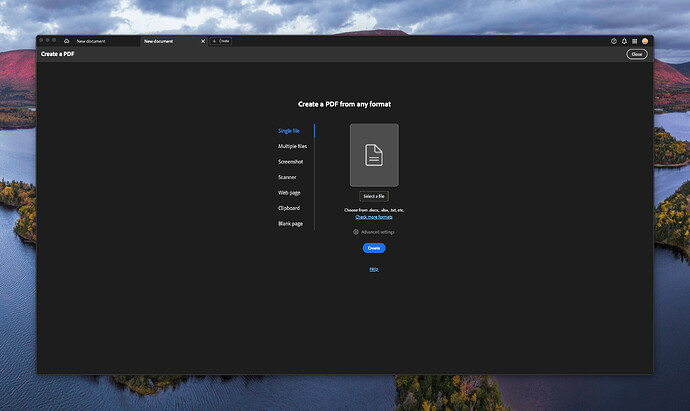This screenshot has height=411, width=690.
Task: Open the apps grid icon
Action: (635, 41)
